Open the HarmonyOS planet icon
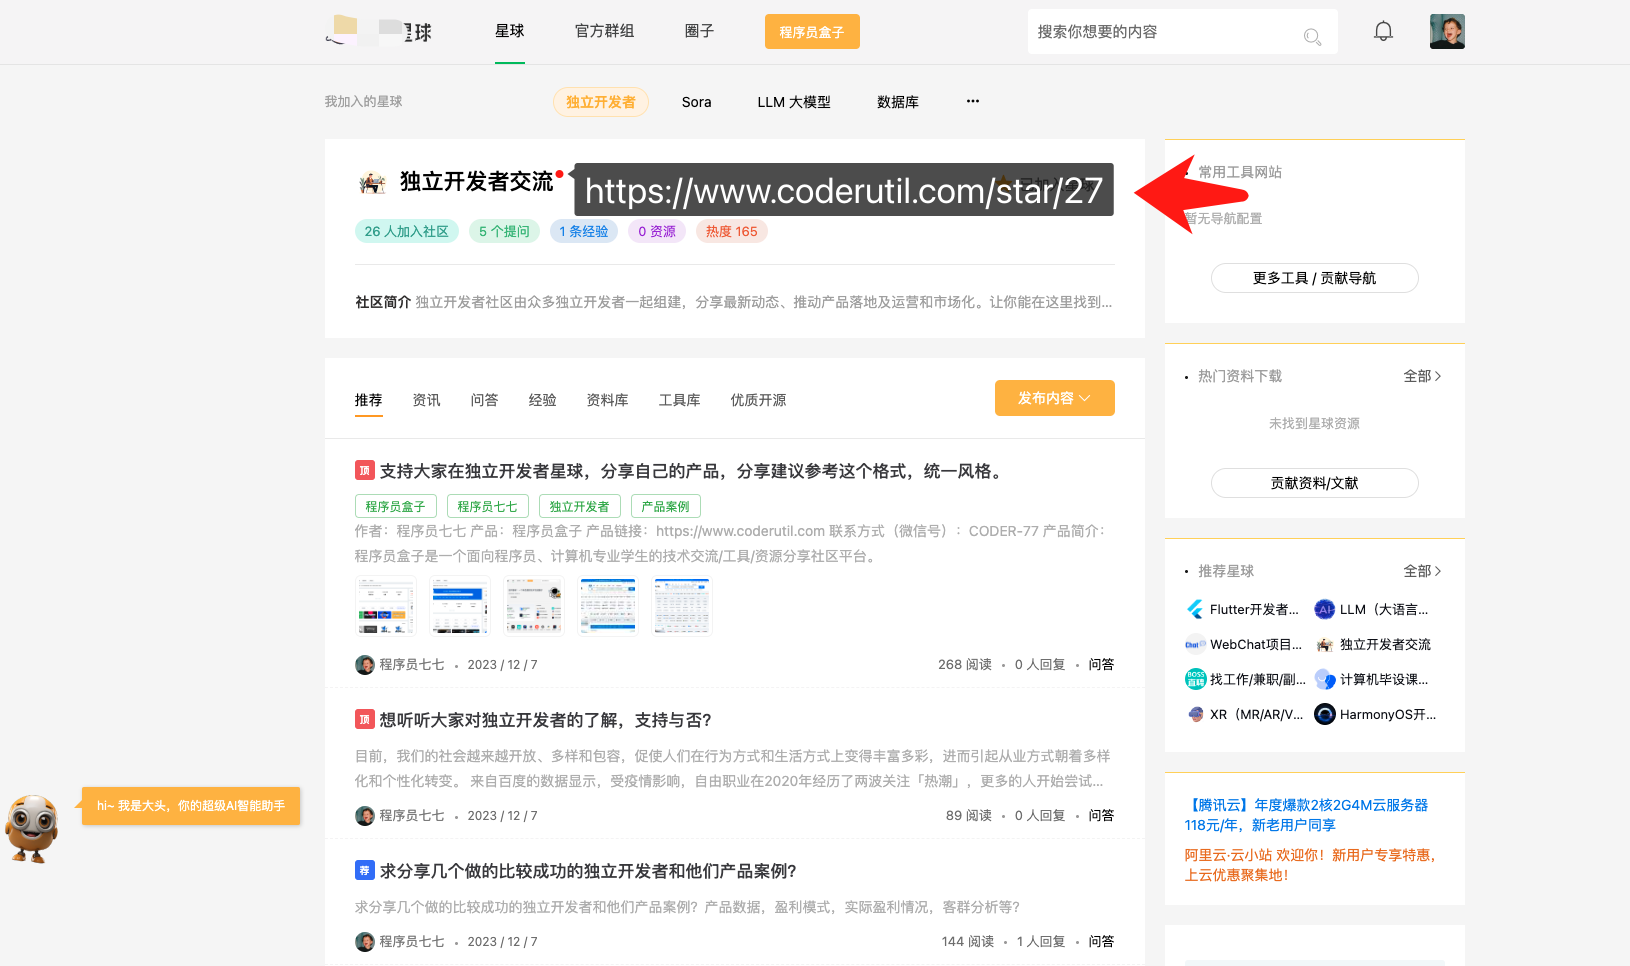This screenshot has height=966, width=1630. (1325, 714)
